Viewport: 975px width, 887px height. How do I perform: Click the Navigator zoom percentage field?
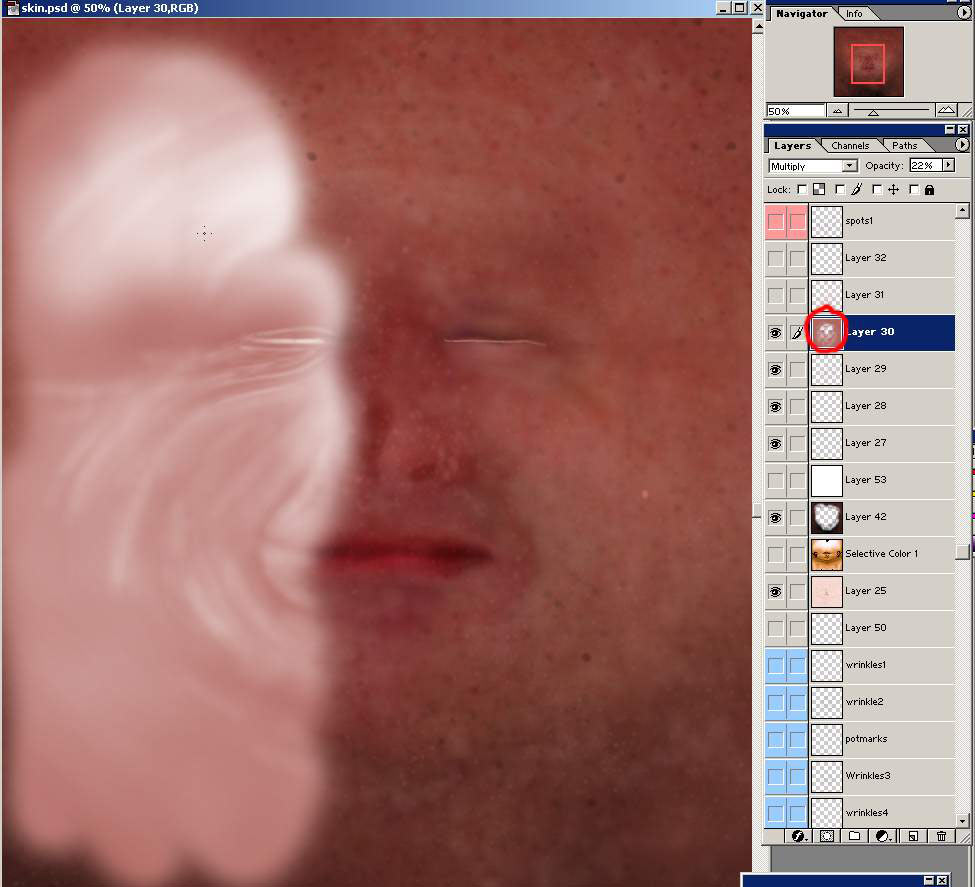pos(795,110)
